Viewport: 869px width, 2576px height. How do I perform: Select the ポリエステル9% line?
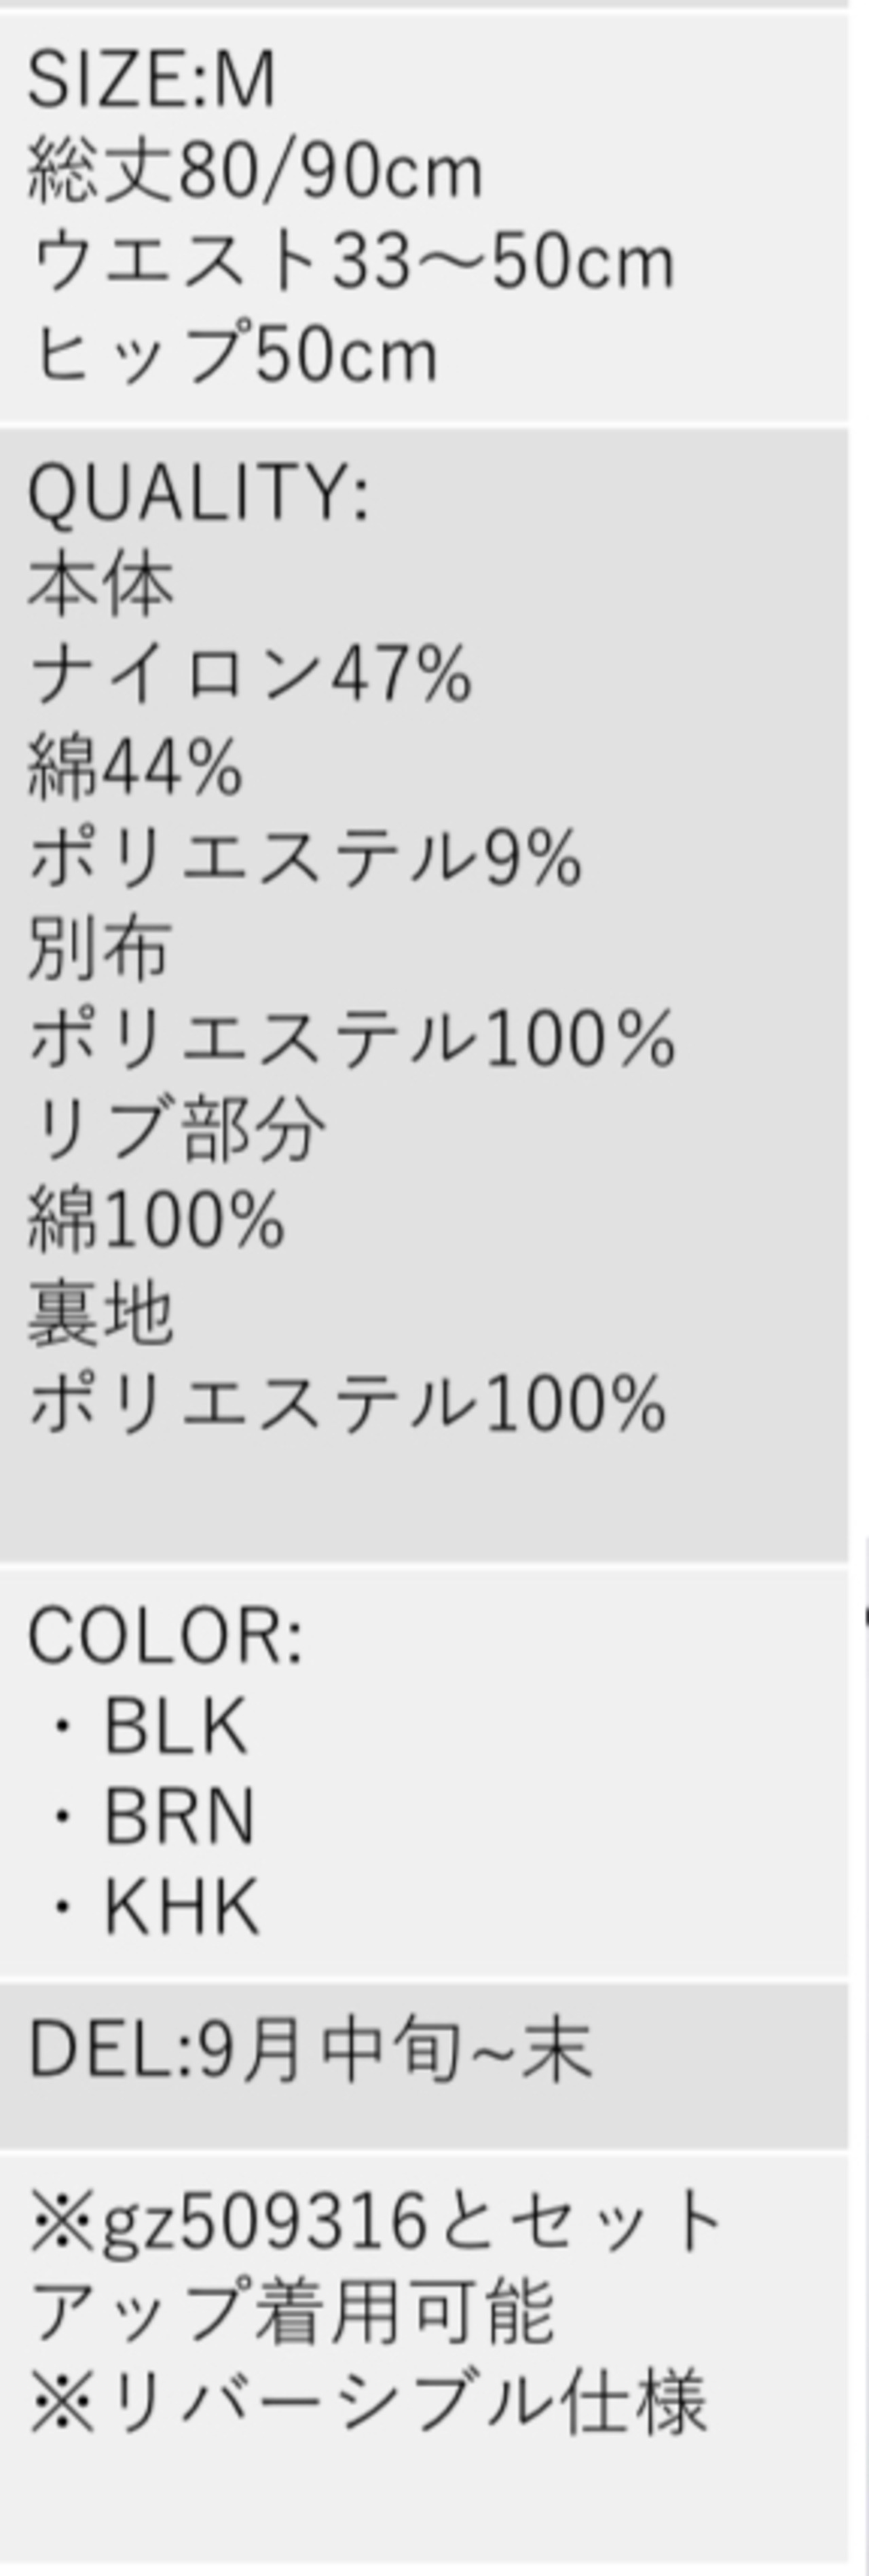pyautogui.click(x=305, y=857)
